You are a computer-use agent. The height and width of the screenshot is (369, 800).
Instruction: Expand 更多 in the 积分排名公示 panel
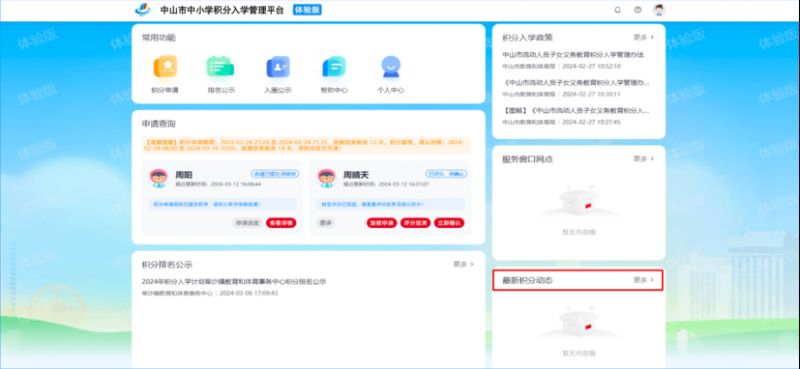tap(464, 264)
